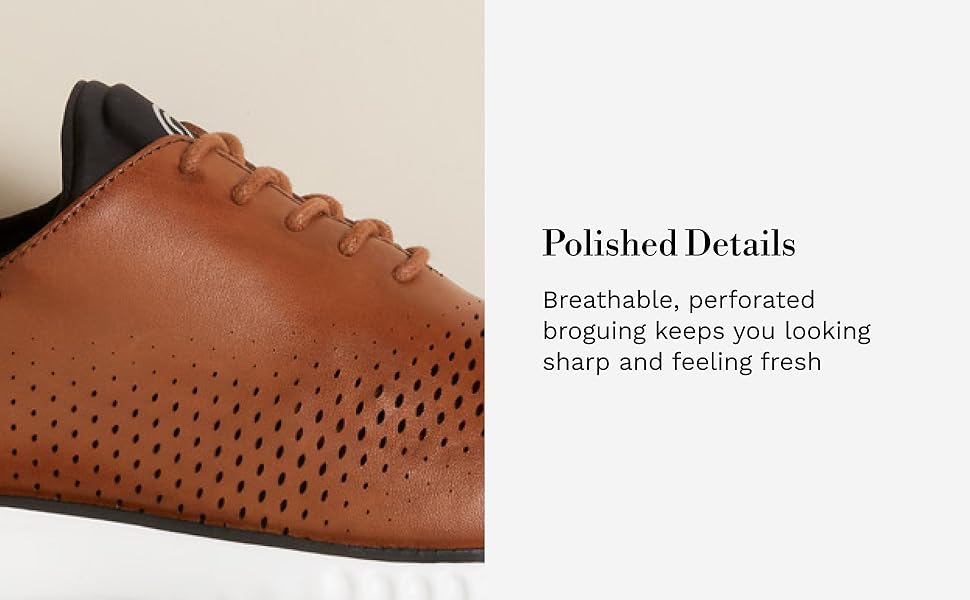Click the "sharp and feeling fresh" line
The image size is (970, 600).
point(682,362)
